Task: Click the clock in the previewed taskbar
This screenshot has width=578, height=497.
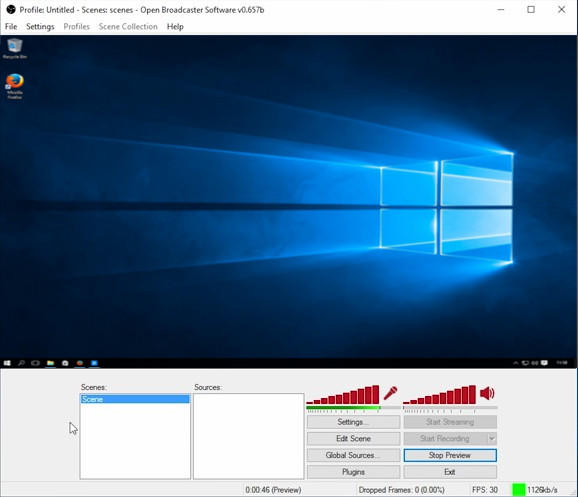Action: (562, 363)
